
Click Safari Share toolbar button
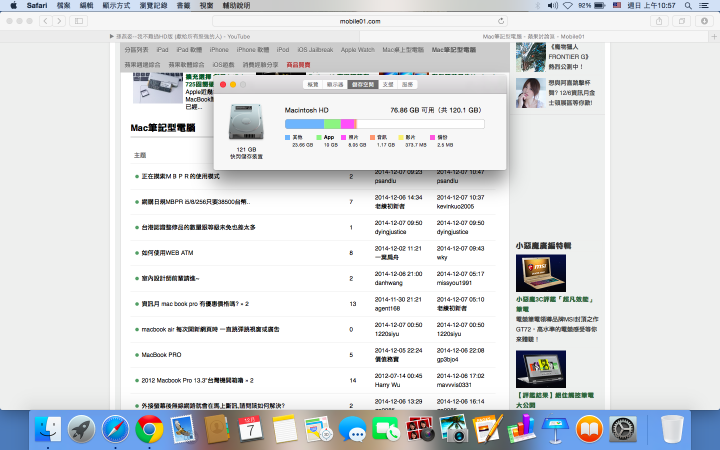659,21
